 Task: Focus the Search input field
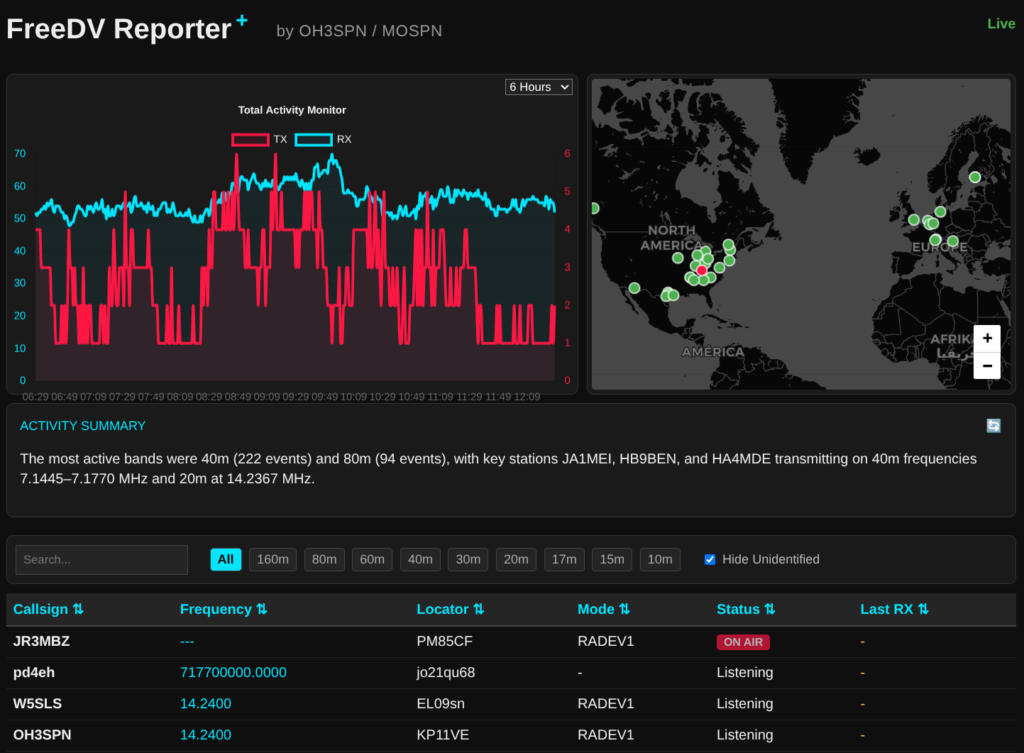tap(102, 560)
